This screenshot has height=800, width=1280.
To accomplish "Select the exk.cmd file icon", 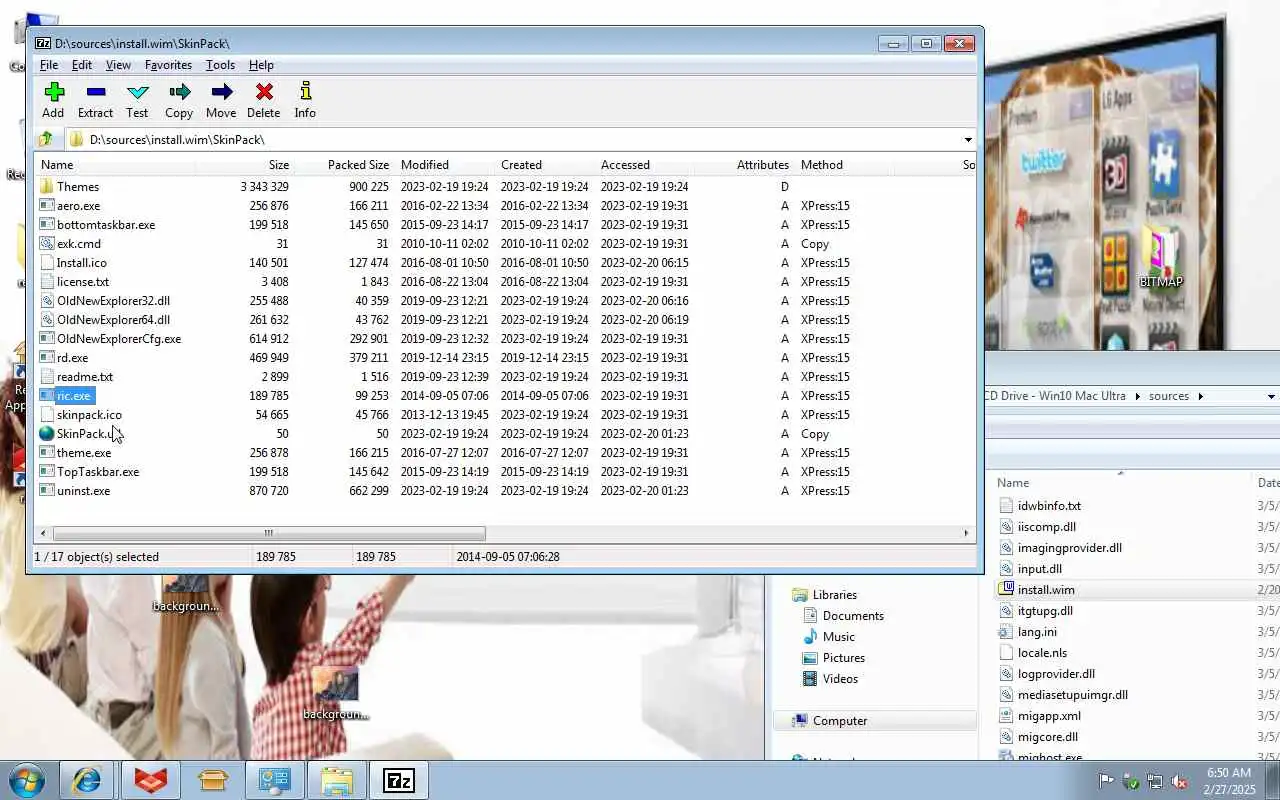I will (47, 243).
